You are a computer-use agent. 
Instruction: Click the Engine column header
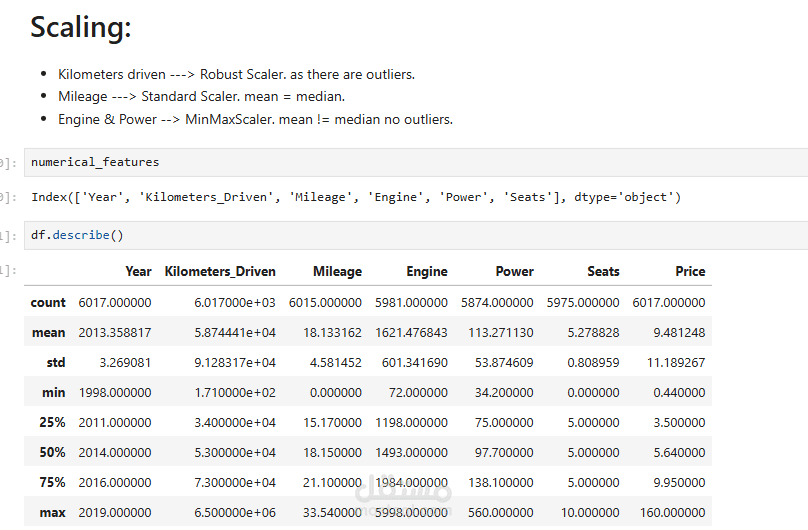click(426, 271)
